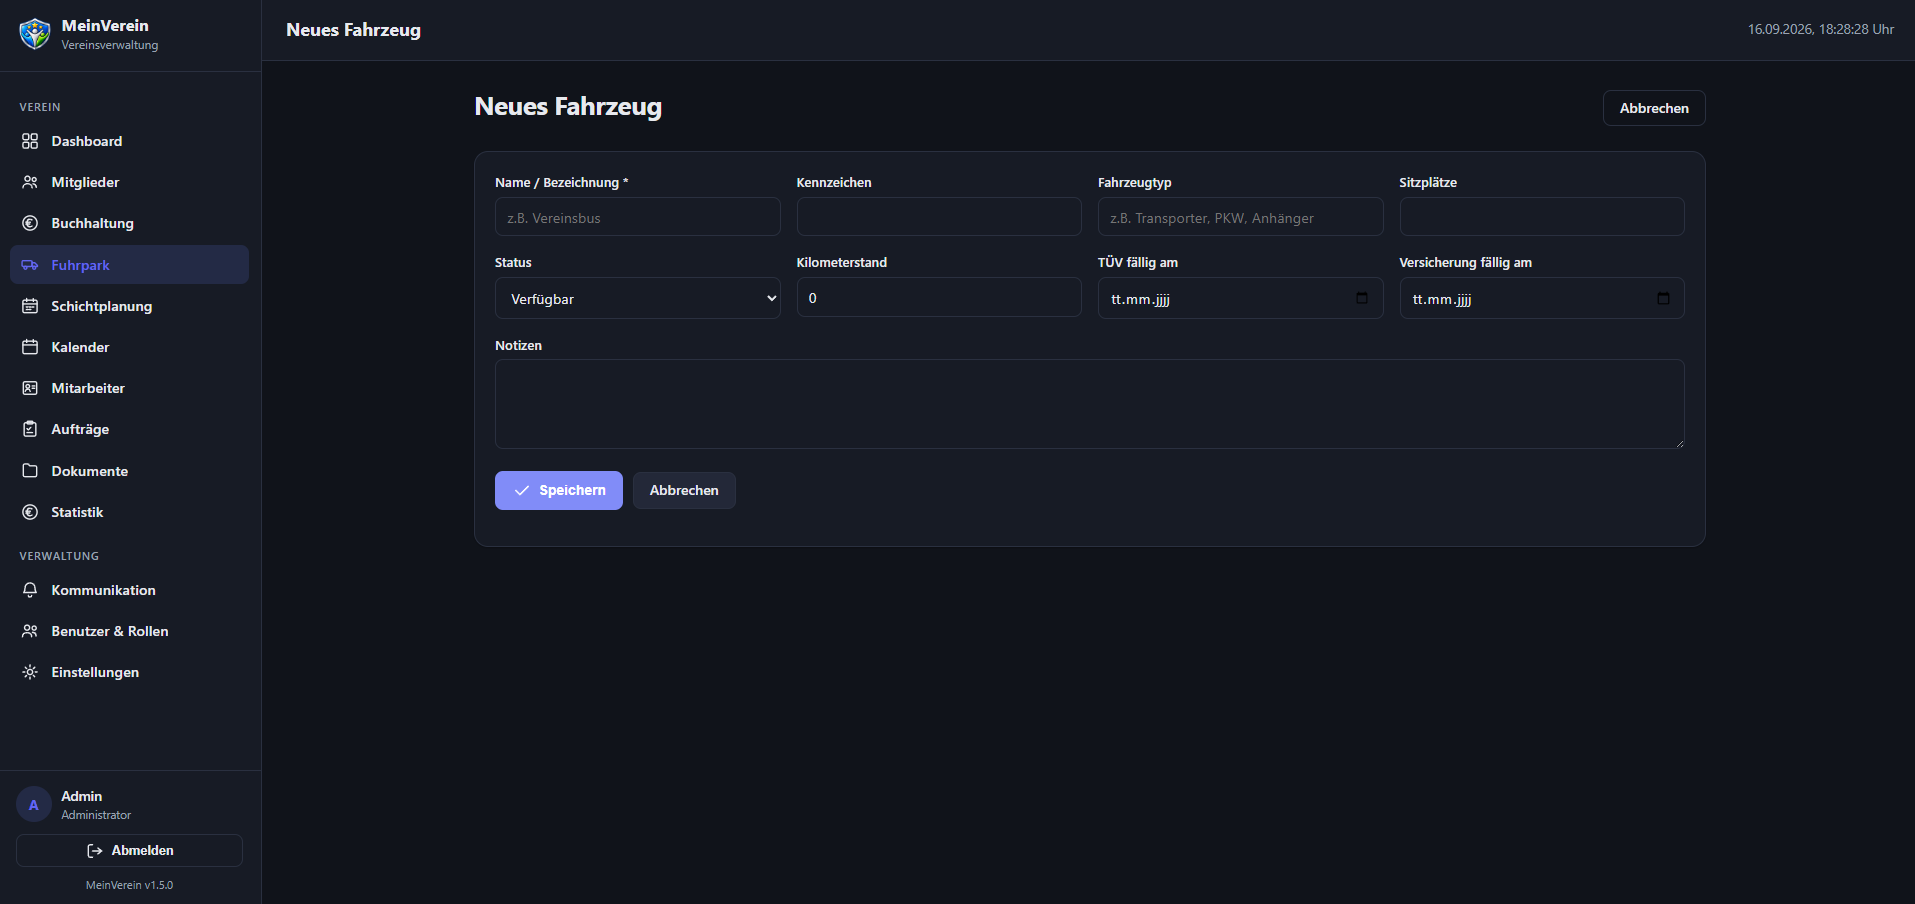Image resolution: width=1915 pixels, height=904 pixels.
Task: Go to Mitglieder in the sidebar
Action: [x=129, y=182]
